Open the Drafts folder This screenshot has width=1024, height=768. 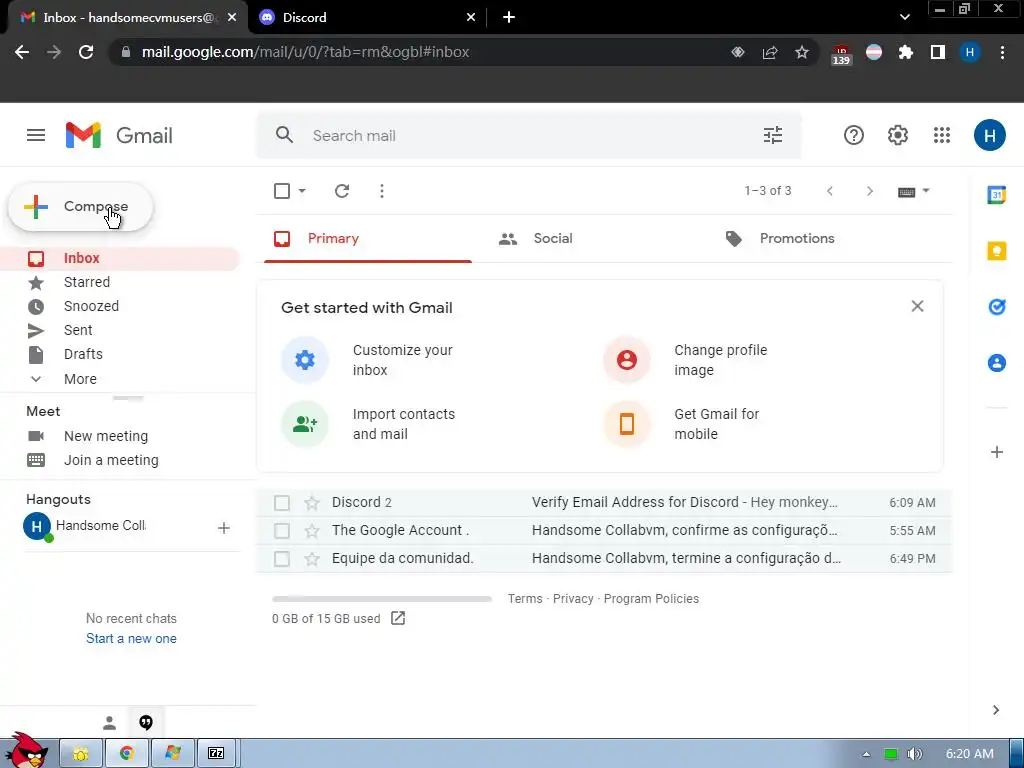pos(83,354)
